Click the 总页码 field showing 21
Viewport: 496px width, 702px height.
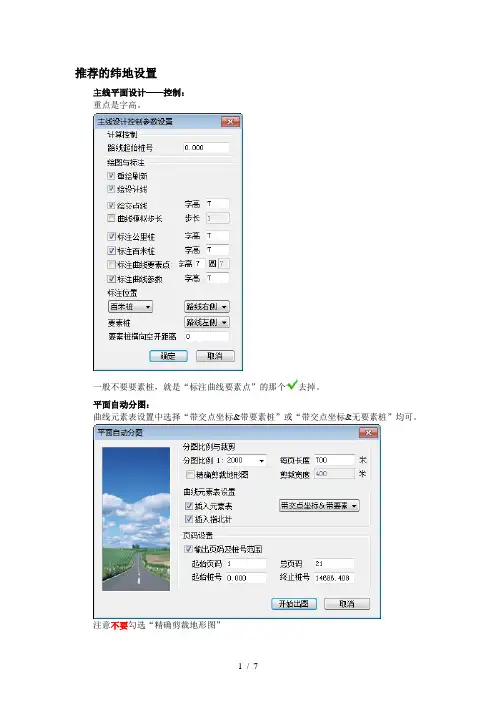[334, 564]
